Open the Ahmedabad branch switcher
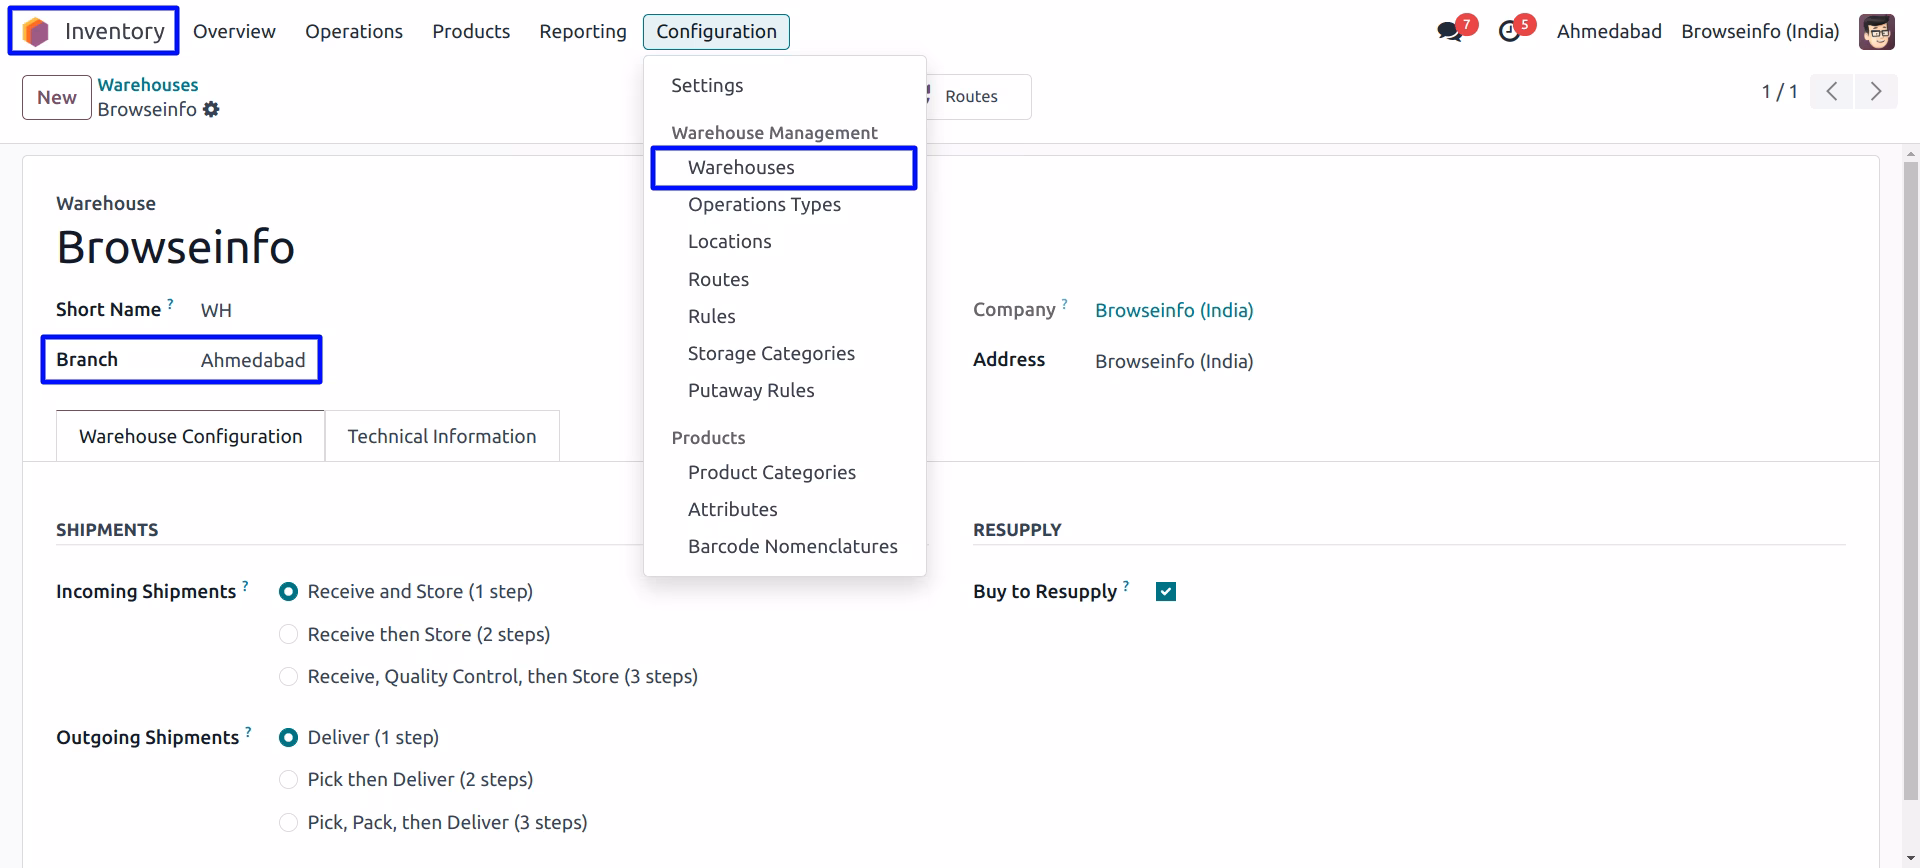 [1609, 32]
